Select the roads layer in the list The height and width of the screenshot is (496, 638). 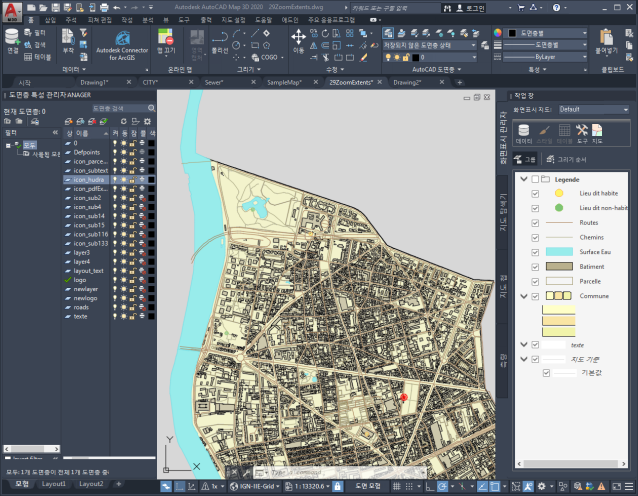tap(83, 309)
